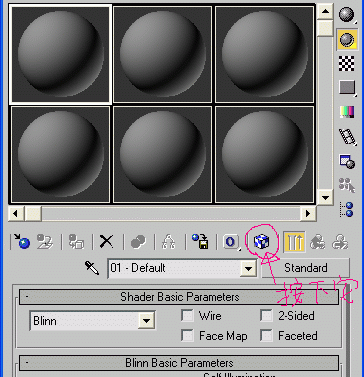Click the Standard material type button
The image size is (364, 377).
click(x=305, y=268)
